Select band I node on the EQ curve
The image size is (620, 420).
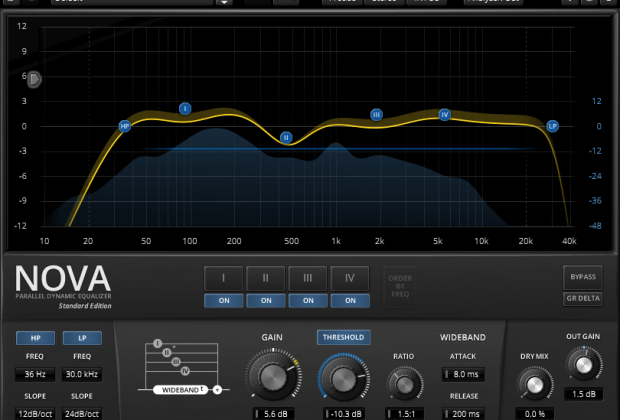click(x=185, y=108)
